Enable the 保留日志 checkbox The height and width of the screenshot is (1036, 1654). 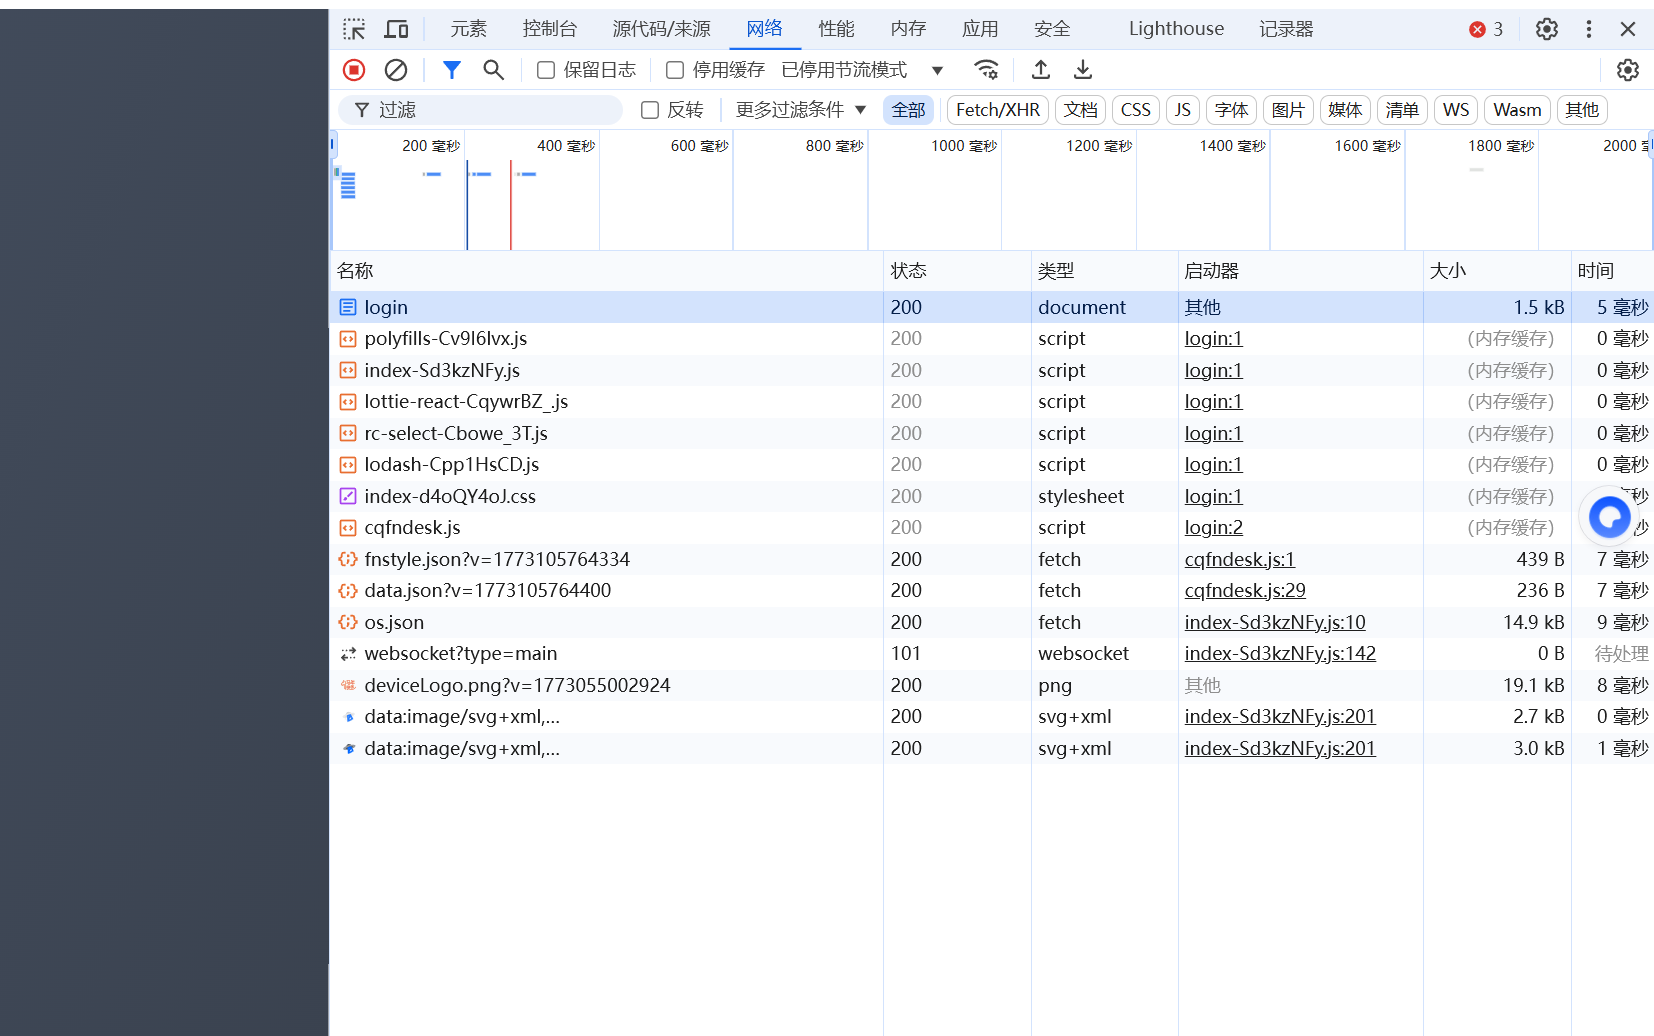(546, 70)
